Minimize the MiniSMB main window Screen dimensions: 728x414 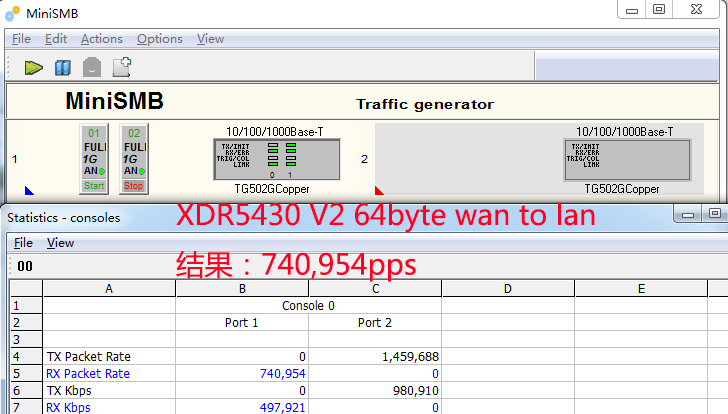[x=632, y=10]
